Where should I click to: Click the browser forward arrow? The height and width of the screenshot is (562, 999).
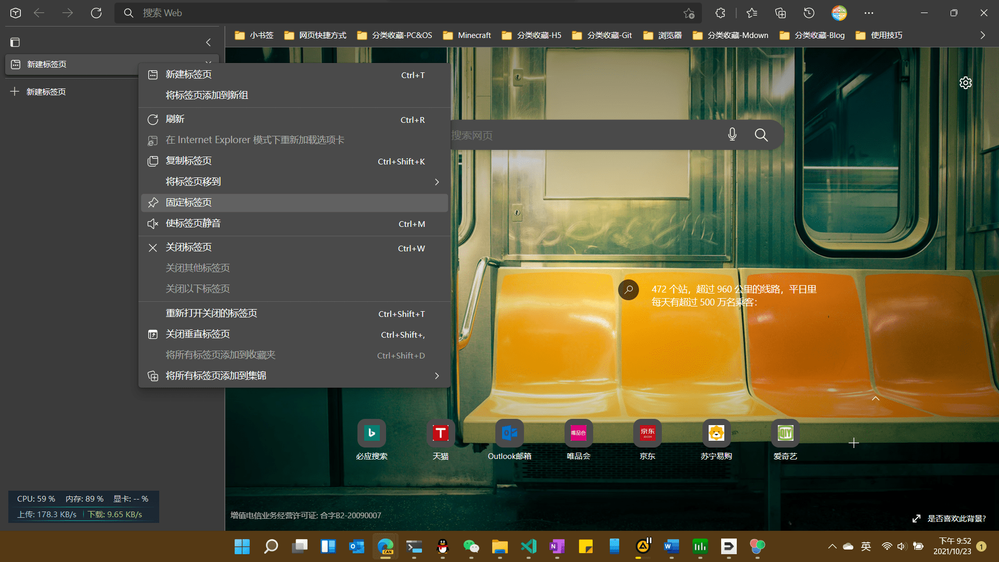(68, 13)
